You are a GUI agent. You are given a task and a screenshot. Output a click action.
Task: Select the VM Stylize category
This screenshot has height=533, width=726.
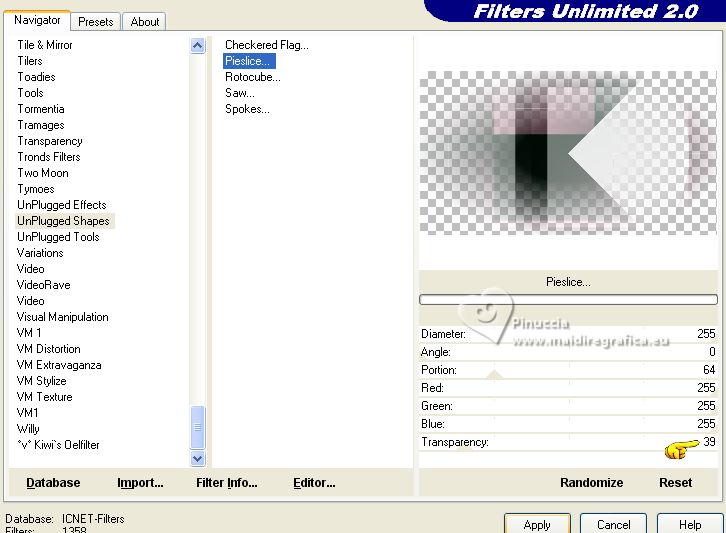(x=42, y=381)
